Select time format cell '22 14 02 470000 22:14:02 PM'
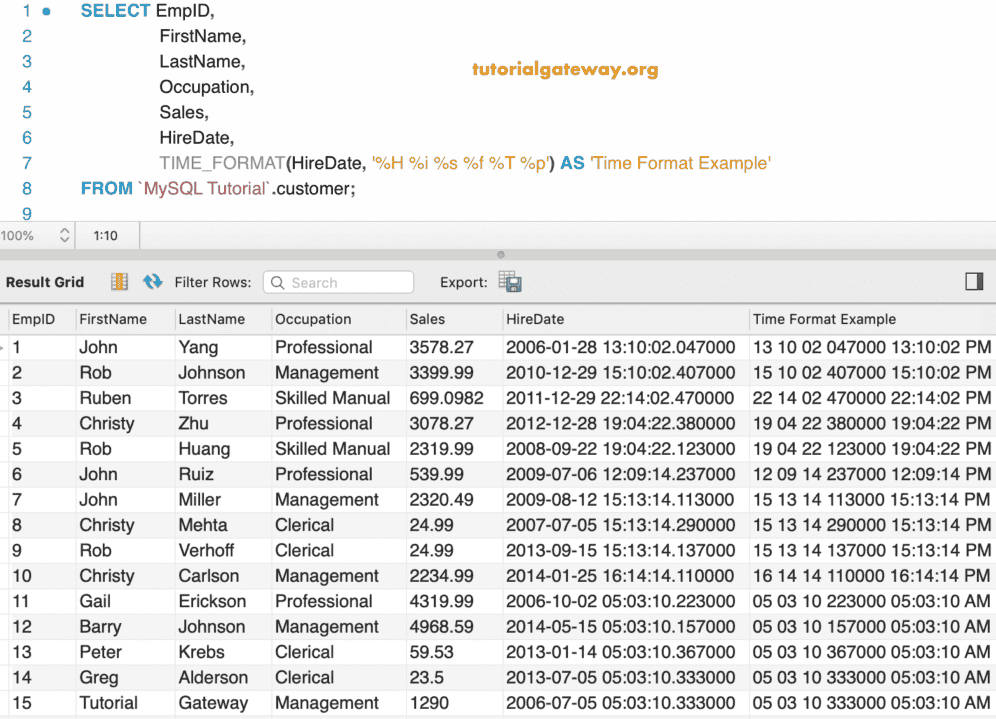 [872, 398]
